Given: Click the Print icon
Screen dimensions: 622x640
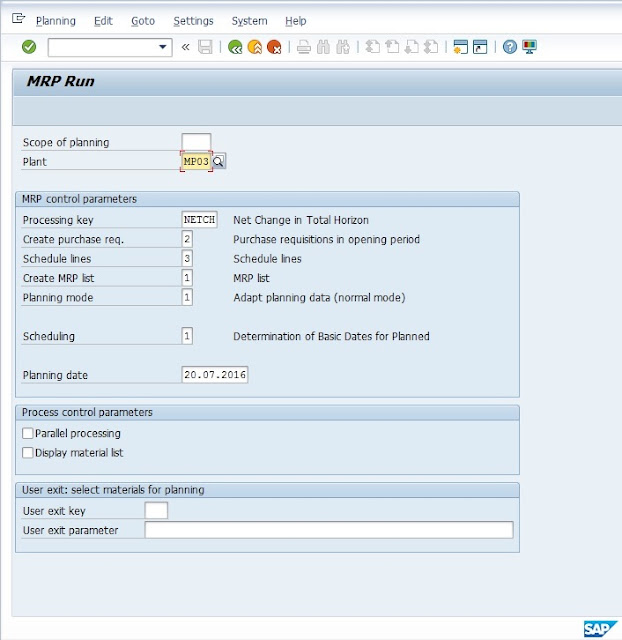Looking at the screenshot, I should [x=303, y=47].
